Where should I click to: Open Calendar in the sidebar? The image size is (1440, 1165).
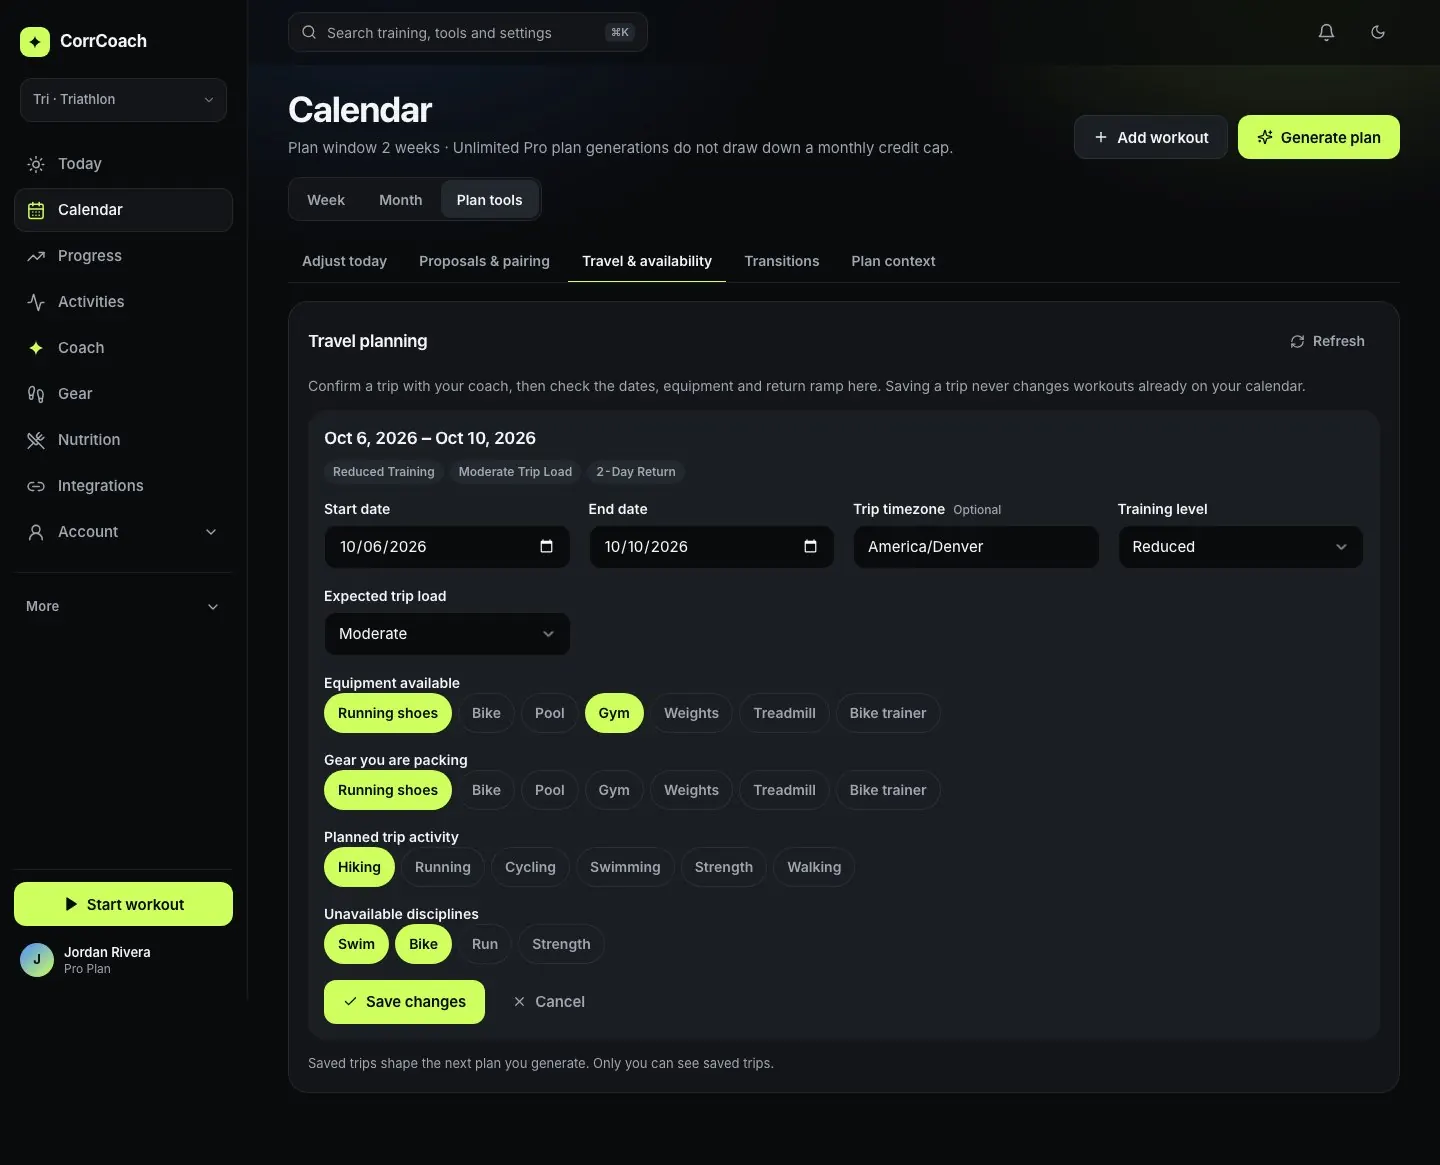pos(123,210)
